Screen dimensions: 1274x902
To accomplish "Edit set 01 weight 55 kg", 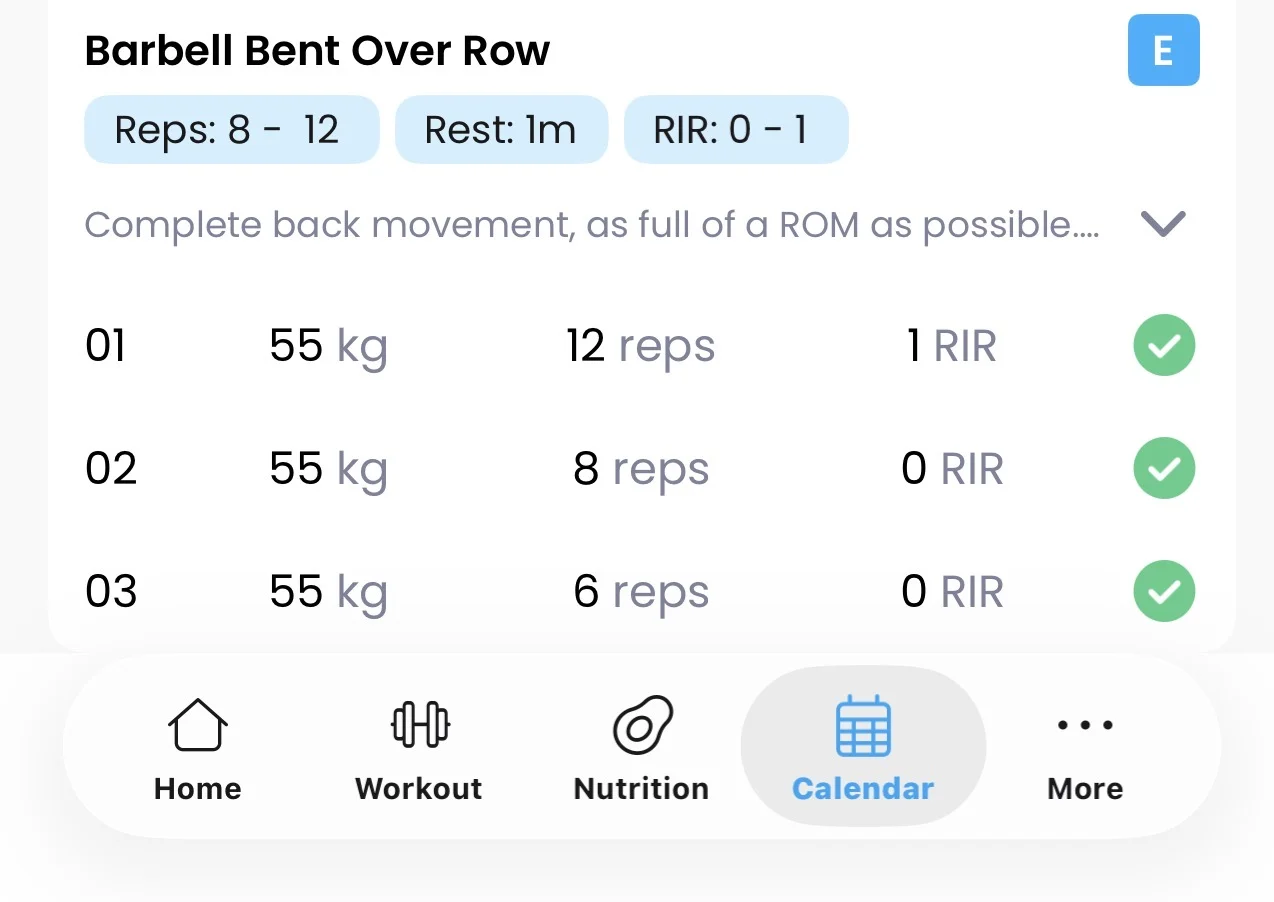I will pyautogui.click(x=328, y=346).
